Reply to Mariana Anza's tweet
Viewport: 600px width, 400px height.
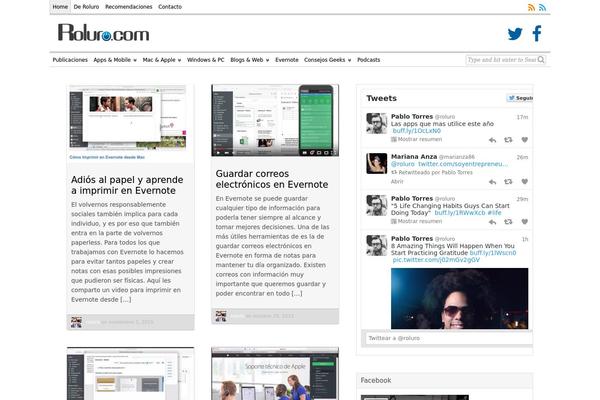click(492, 182)
